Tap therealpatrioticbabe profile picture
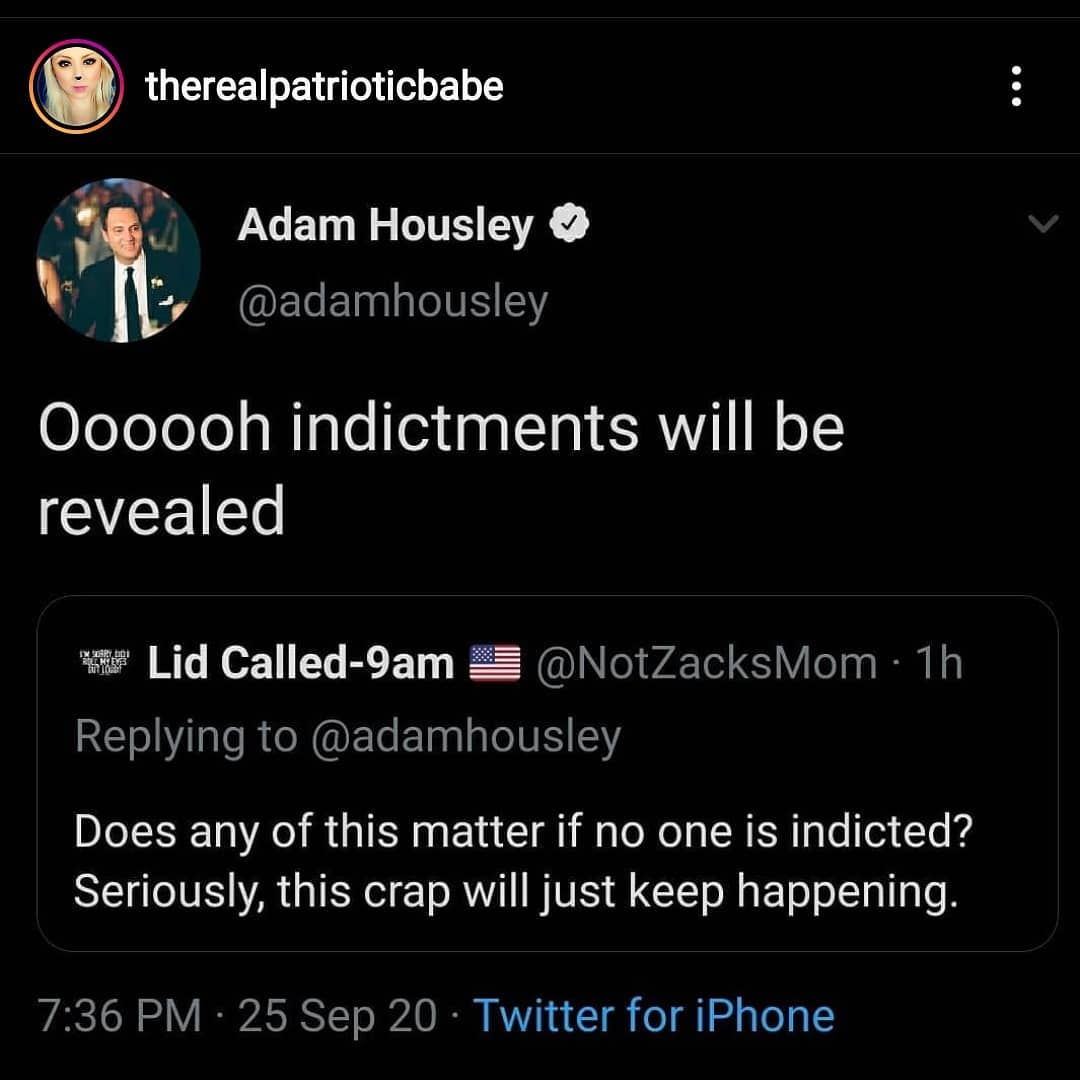The image size is (1080, 1080). point(76,87)
